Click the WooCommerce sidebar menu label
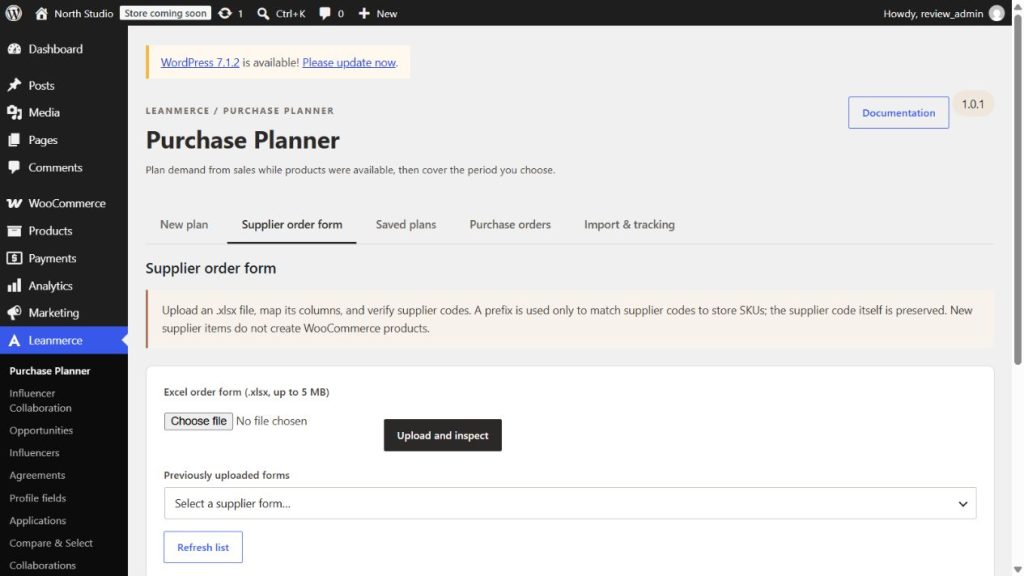The height and width of the screenshot is (576, 1024). coord(67,203)
